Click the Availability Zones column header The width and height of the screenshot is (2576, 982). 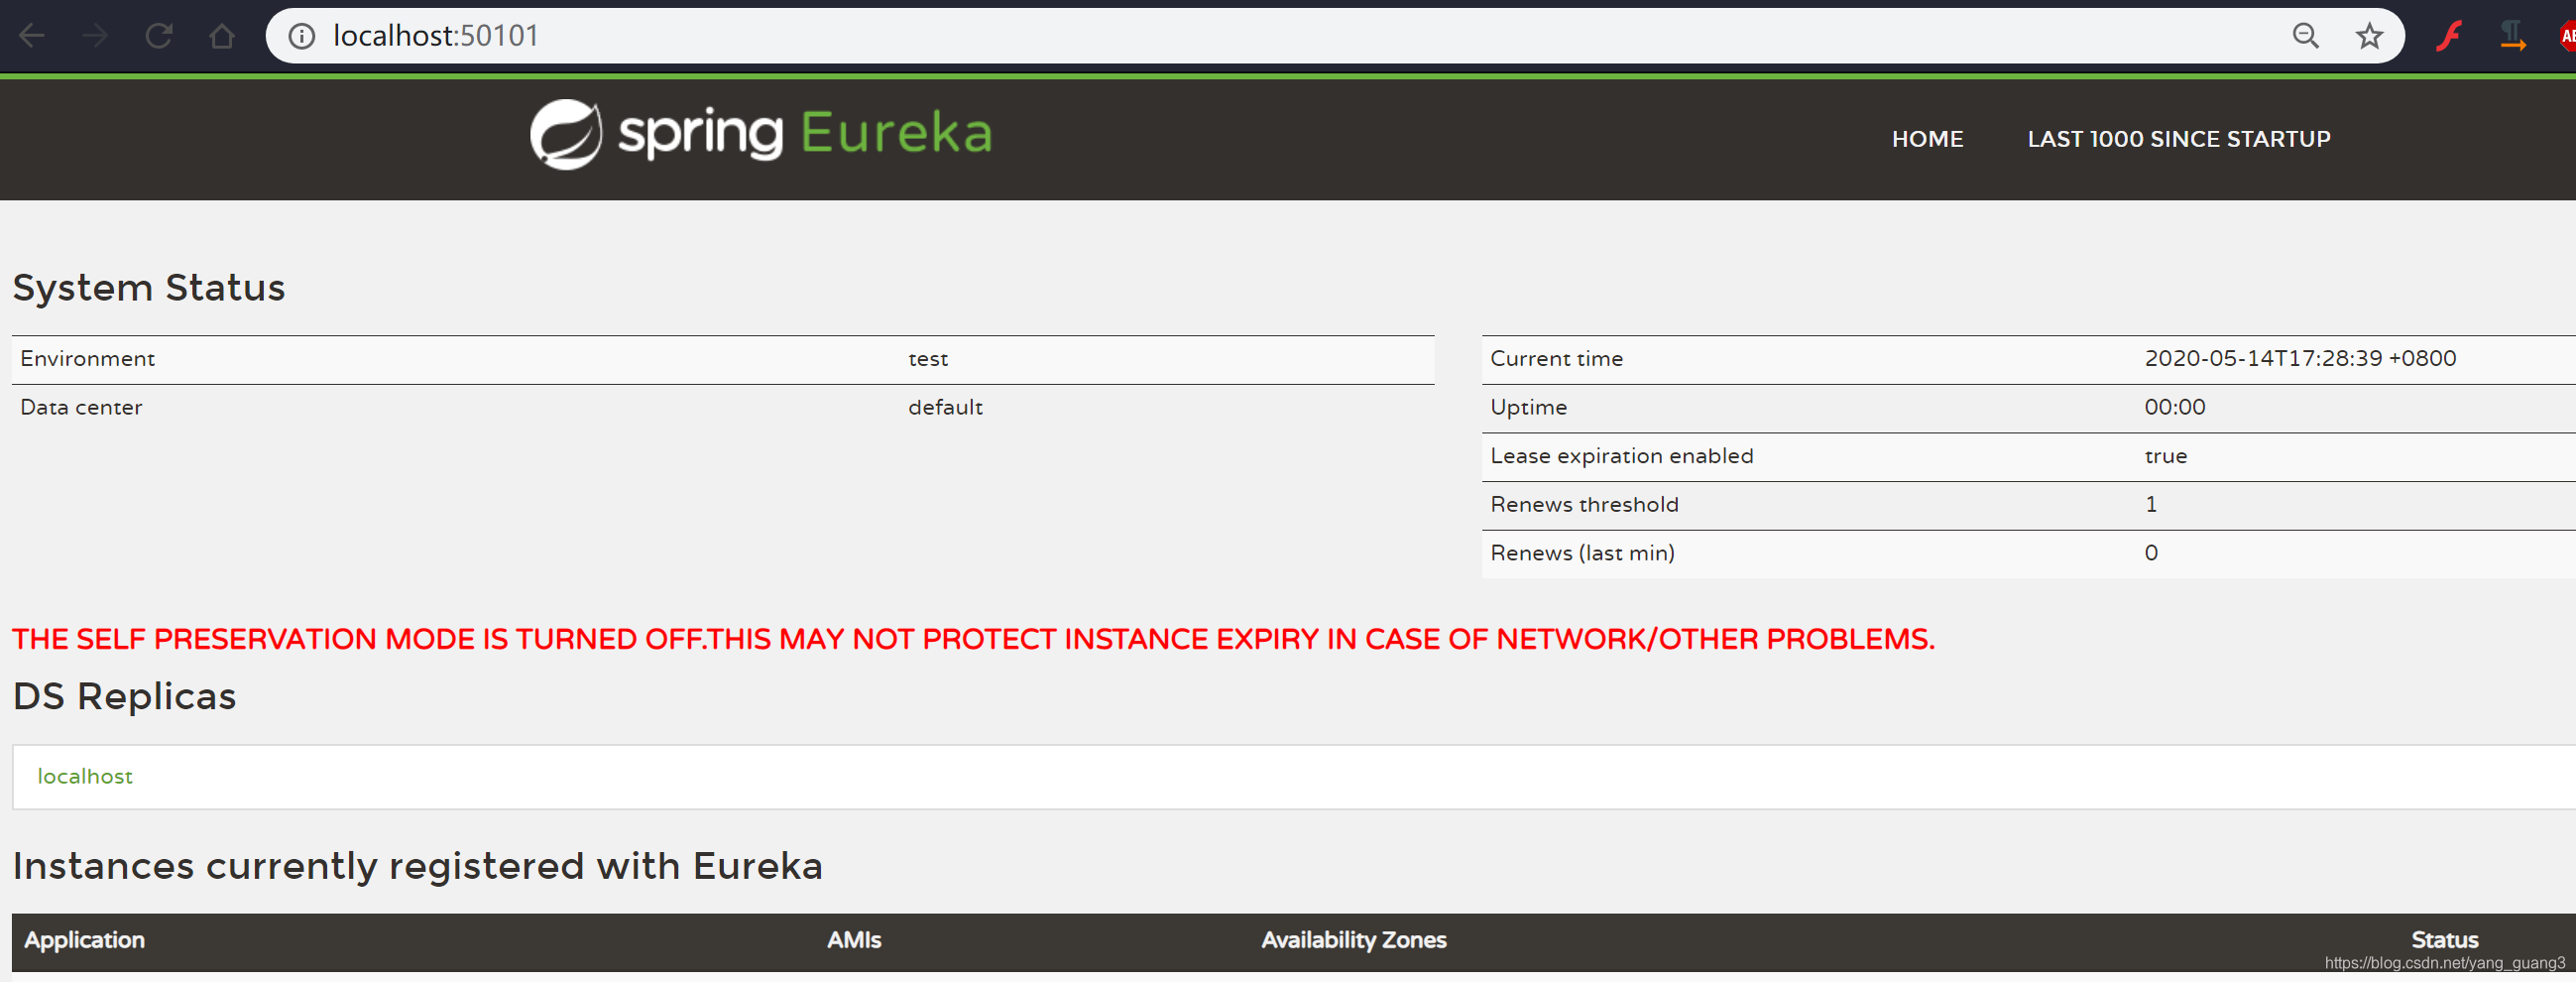[x=1353, y=940]
